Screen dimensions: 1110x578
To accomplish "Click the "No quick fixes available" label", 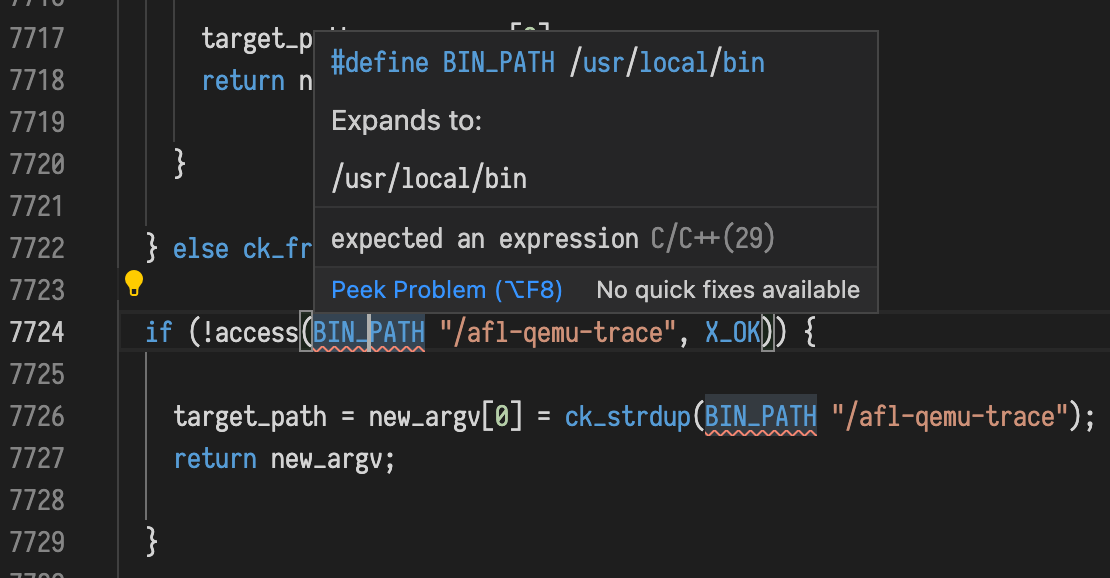I will pos(727,290).
